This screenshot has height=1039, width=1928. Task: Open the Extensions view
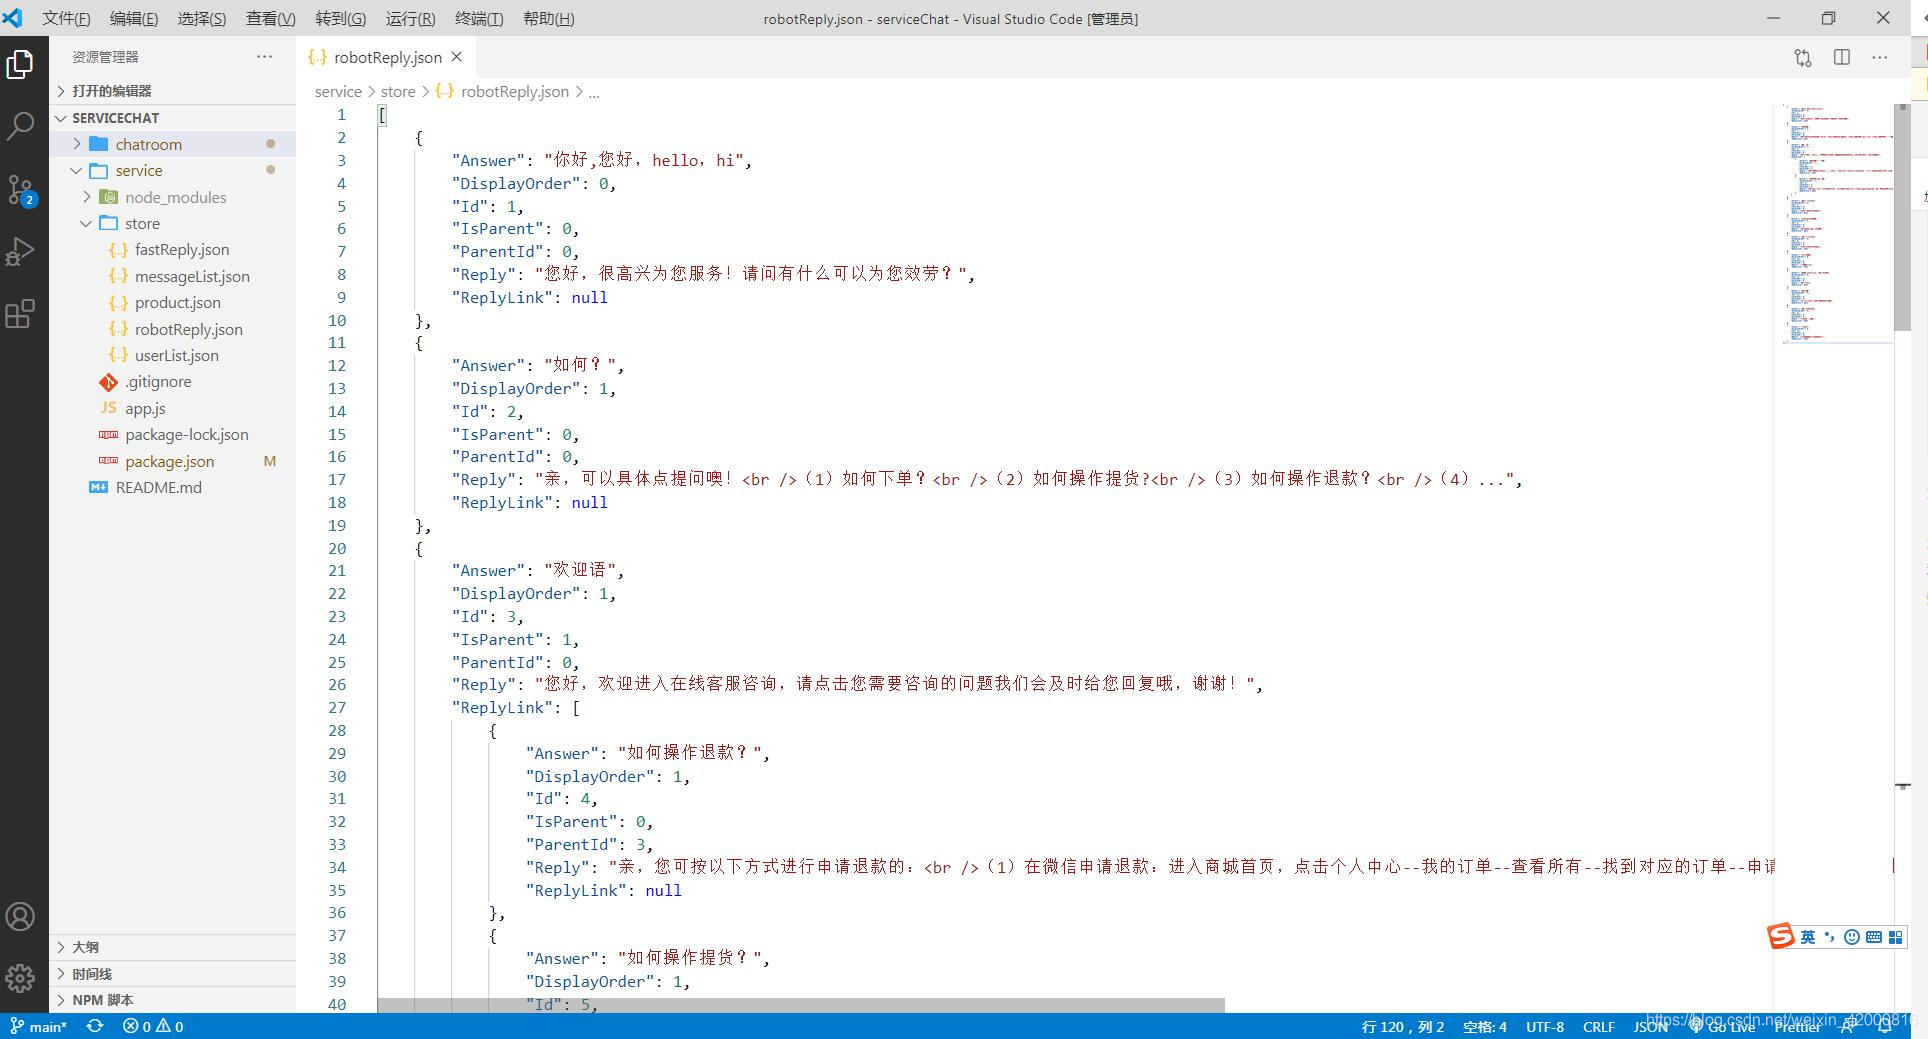[20, 314]
